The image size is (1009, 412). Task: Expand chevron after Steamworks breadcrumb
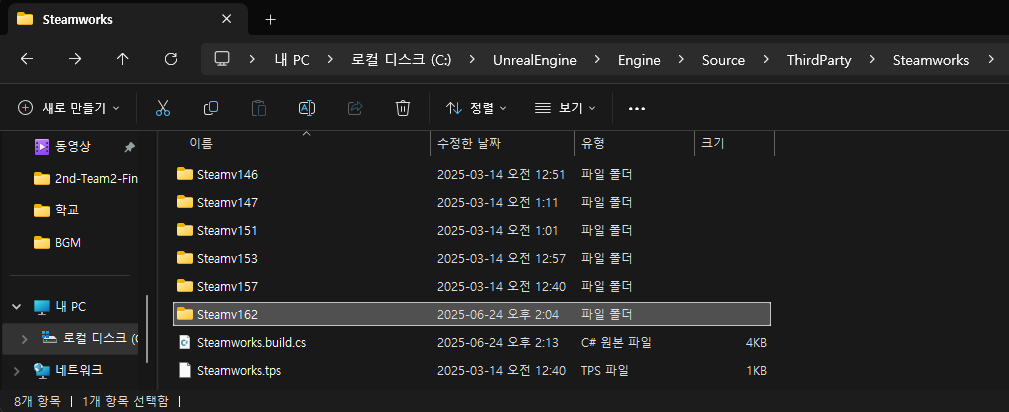coord(990,60)
